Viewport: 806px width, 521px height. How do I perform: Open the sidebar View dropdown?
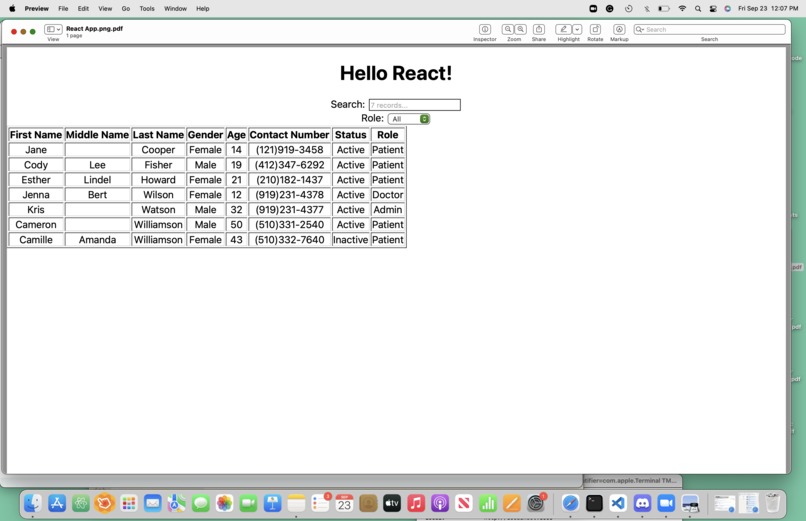(53, 29)
